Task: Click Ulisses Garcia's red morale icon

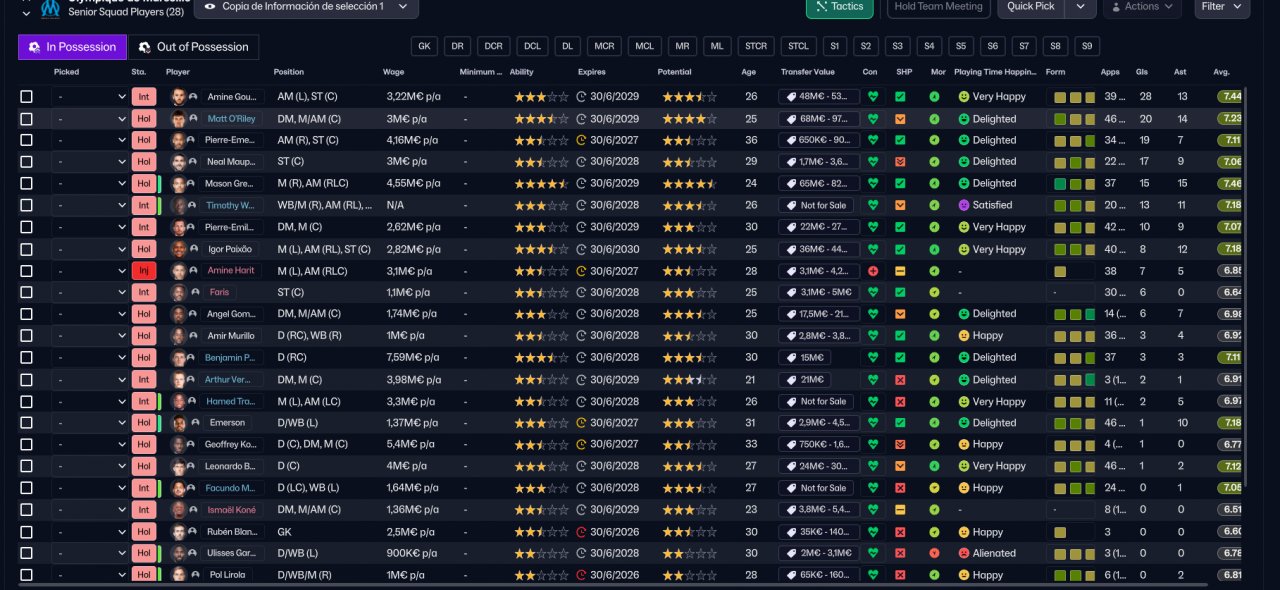Action: pos(934,553)
